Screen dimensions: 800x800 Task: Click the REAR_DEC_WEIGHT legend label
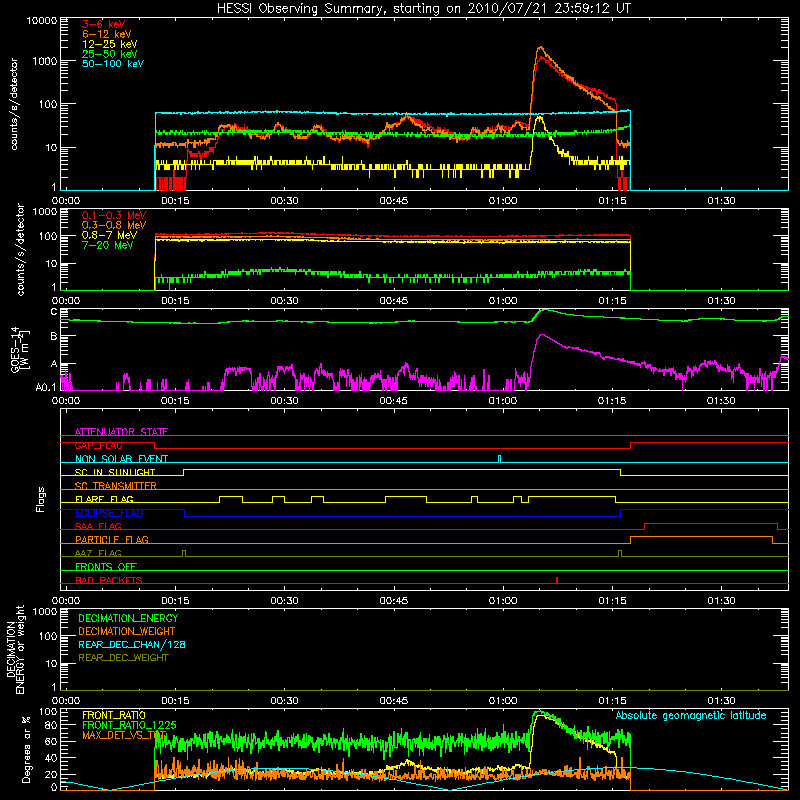coord(123,658)
